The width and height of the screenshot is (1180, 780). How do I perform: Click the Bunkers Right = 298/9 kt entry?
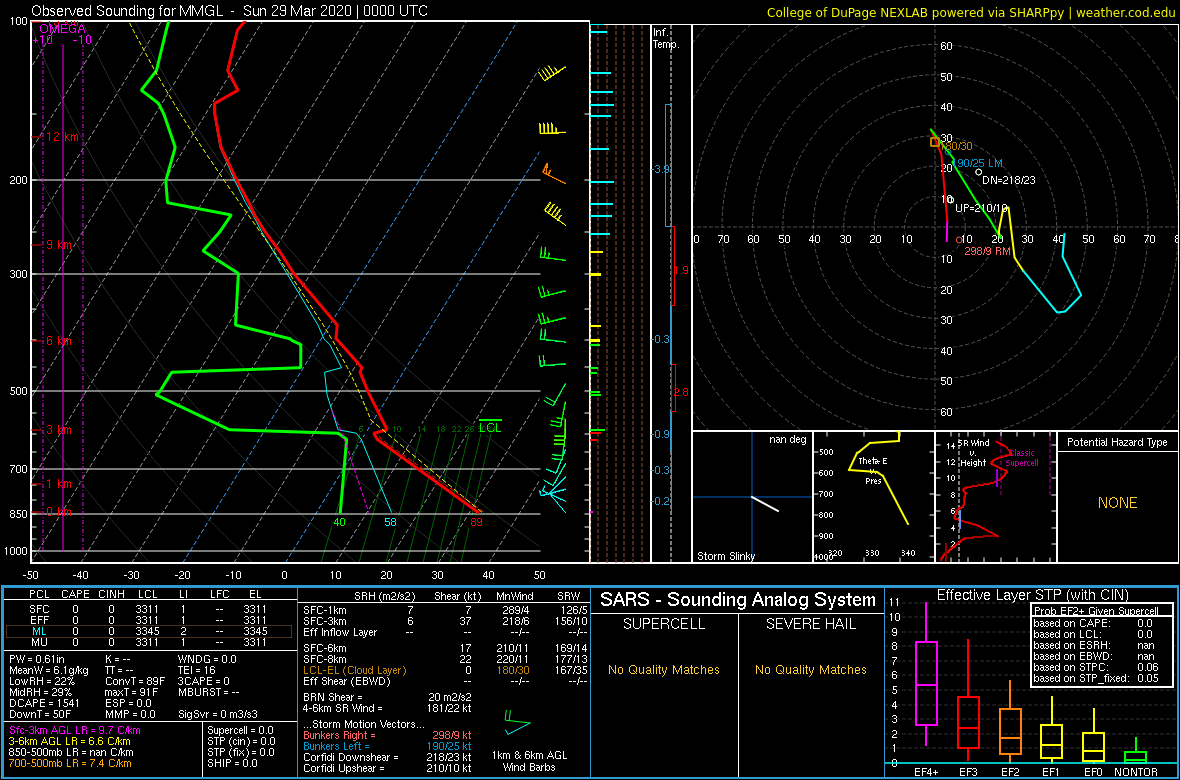coord(387,735)
